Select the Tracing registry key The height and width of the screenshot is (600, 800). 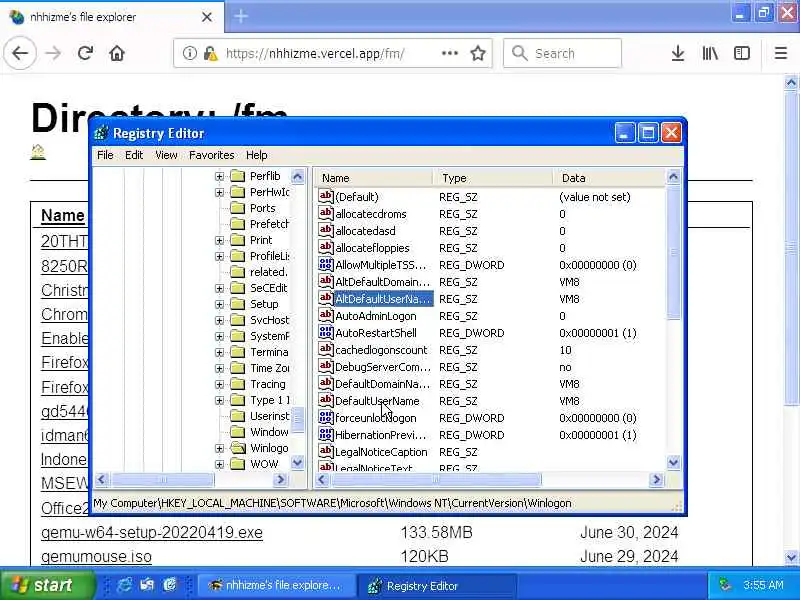[x=267, y=384]
